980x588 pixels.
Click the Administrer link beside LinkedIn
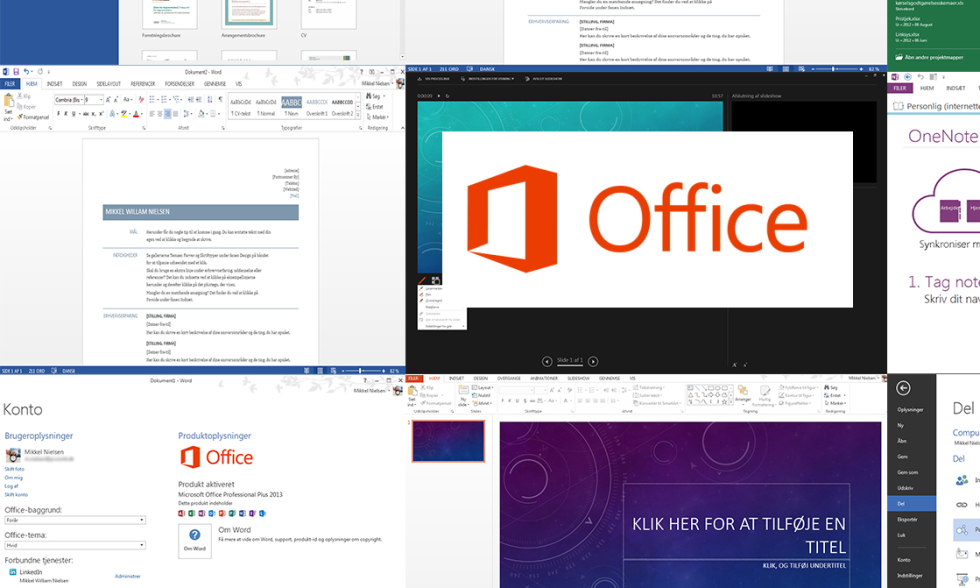[128, 576]
